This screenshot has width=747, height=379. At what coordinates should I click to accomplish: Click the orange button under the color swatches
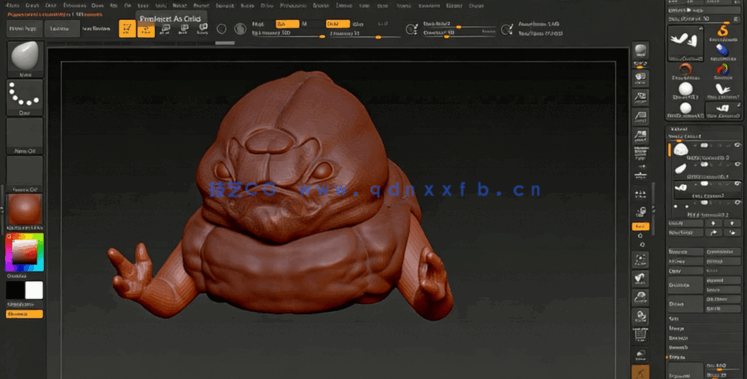tap(24, 314)
